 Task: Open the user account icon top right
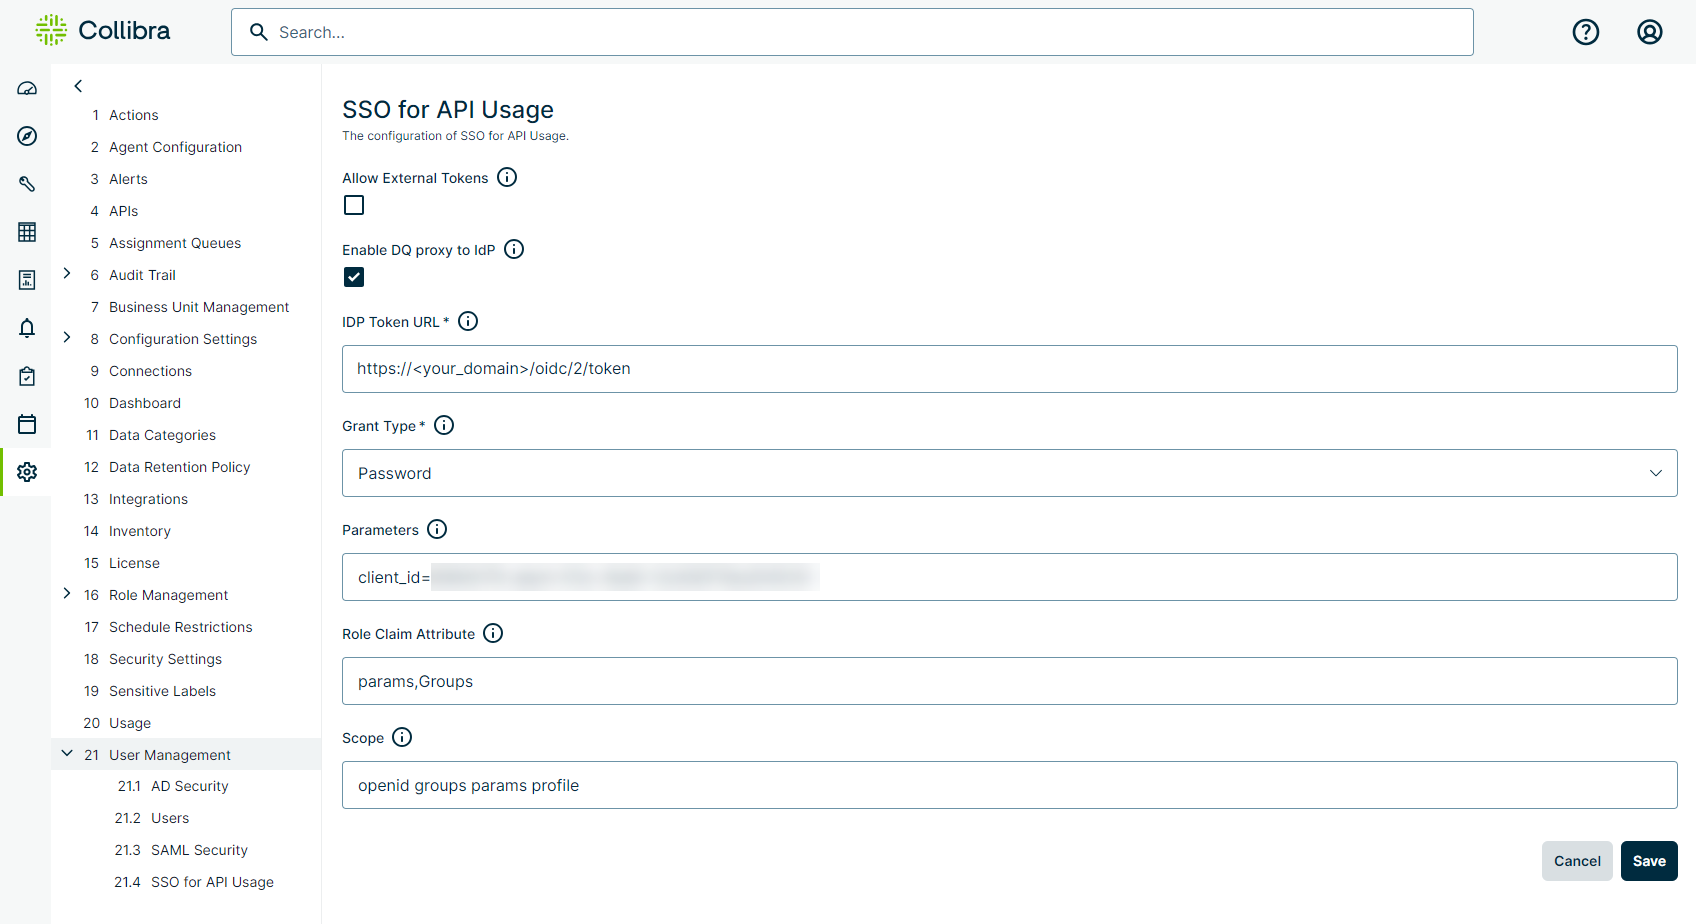(1649, 31)
